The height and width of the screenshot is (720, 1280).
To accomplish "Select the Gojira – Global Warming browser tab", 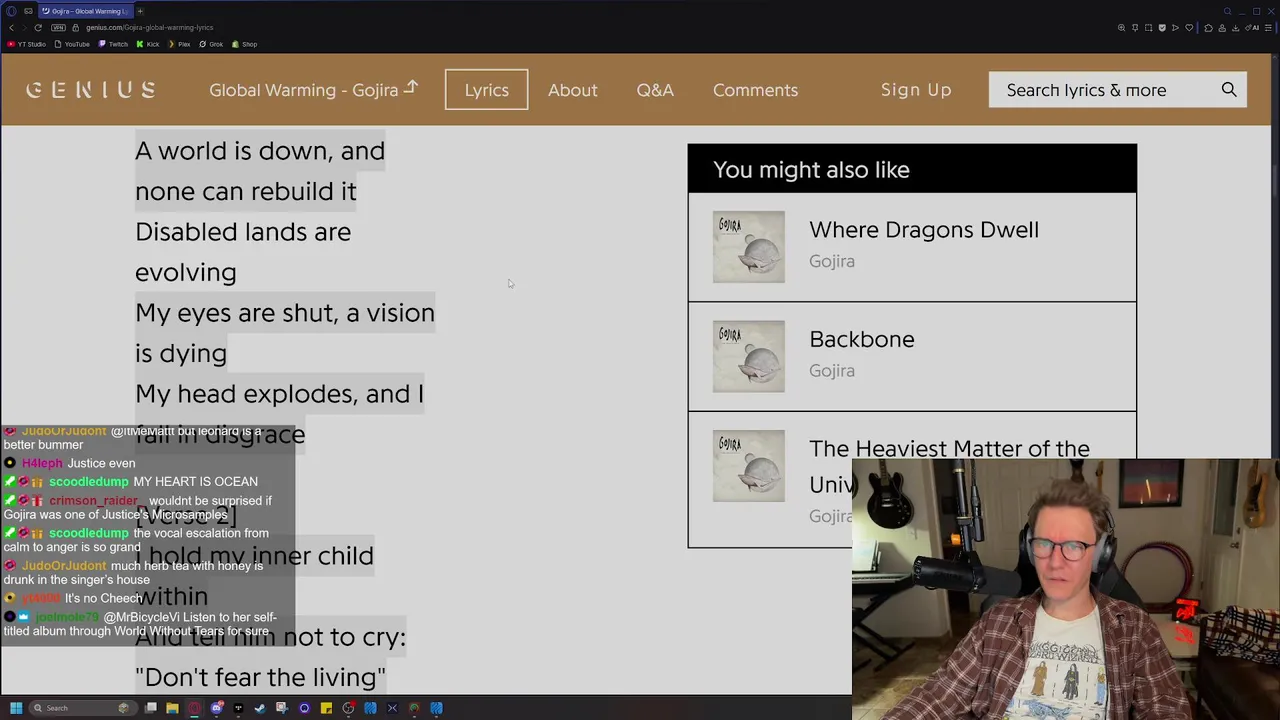I will coord(85,11).
